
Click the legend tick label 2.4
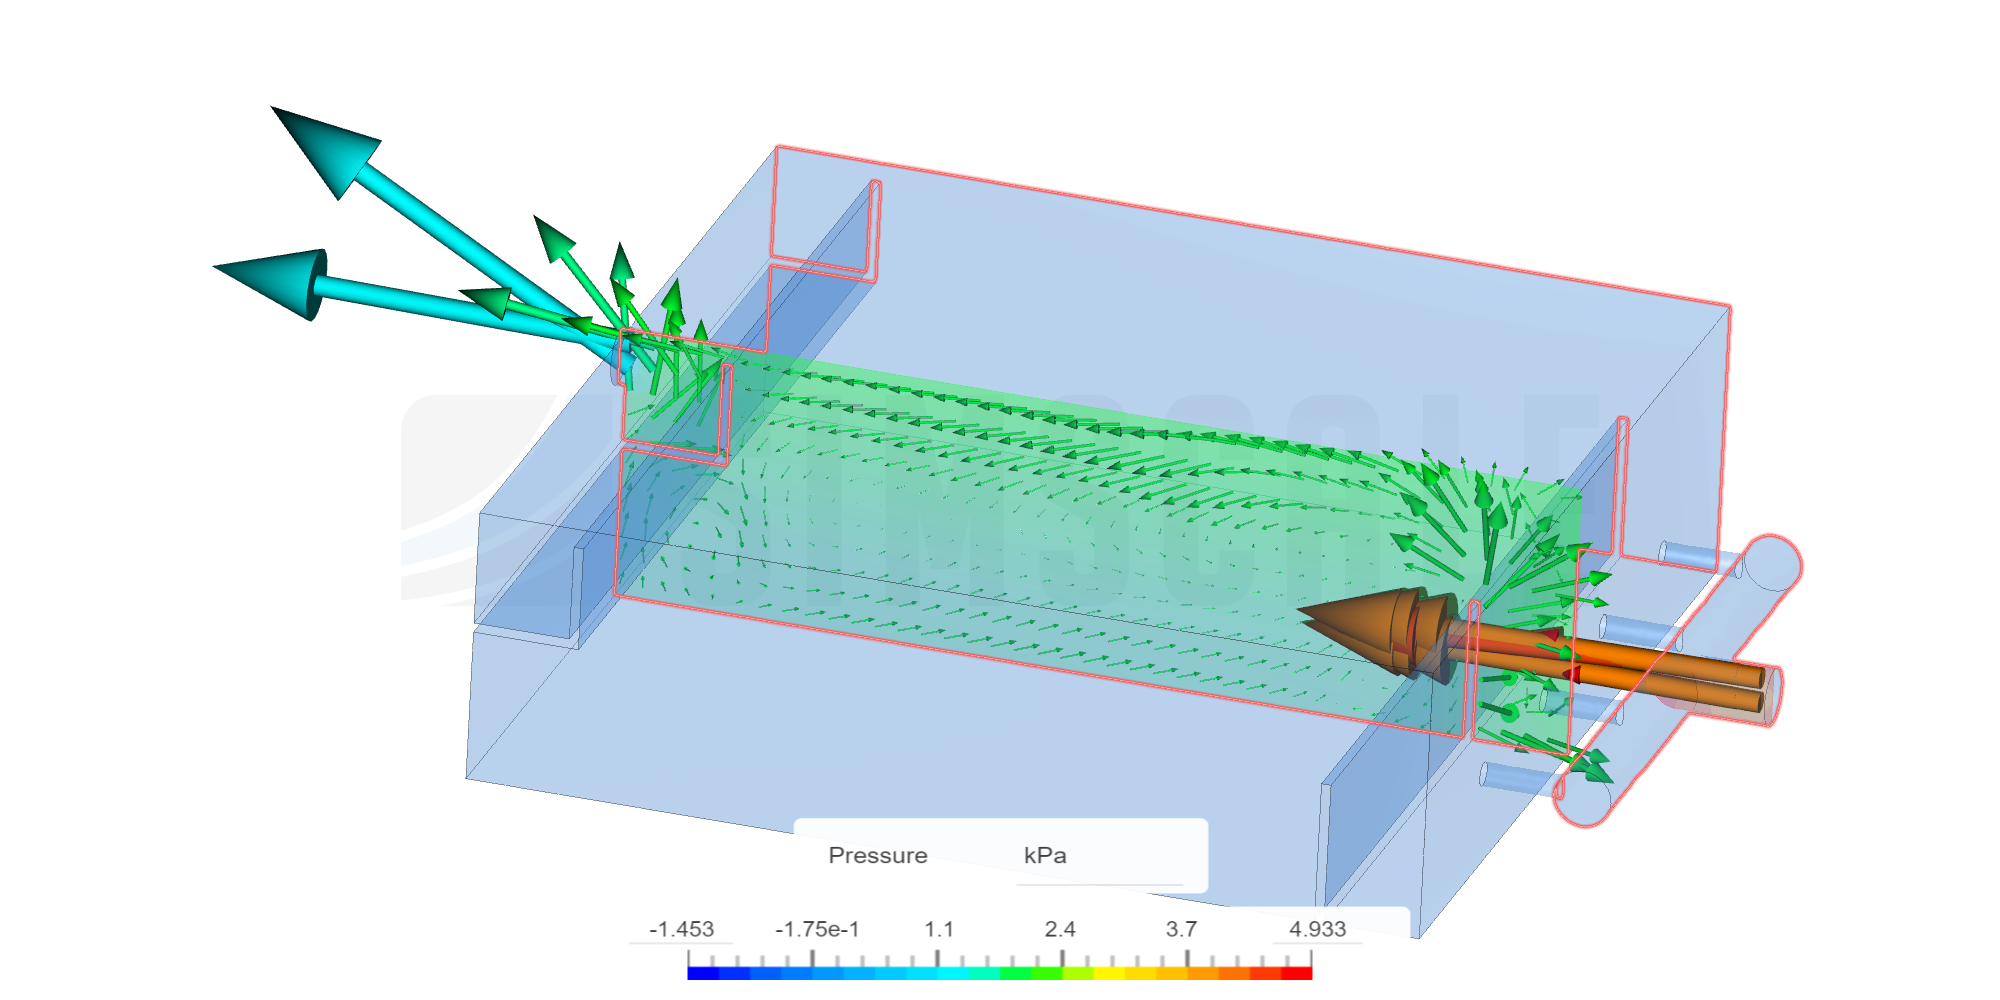tap(1060, 929)
